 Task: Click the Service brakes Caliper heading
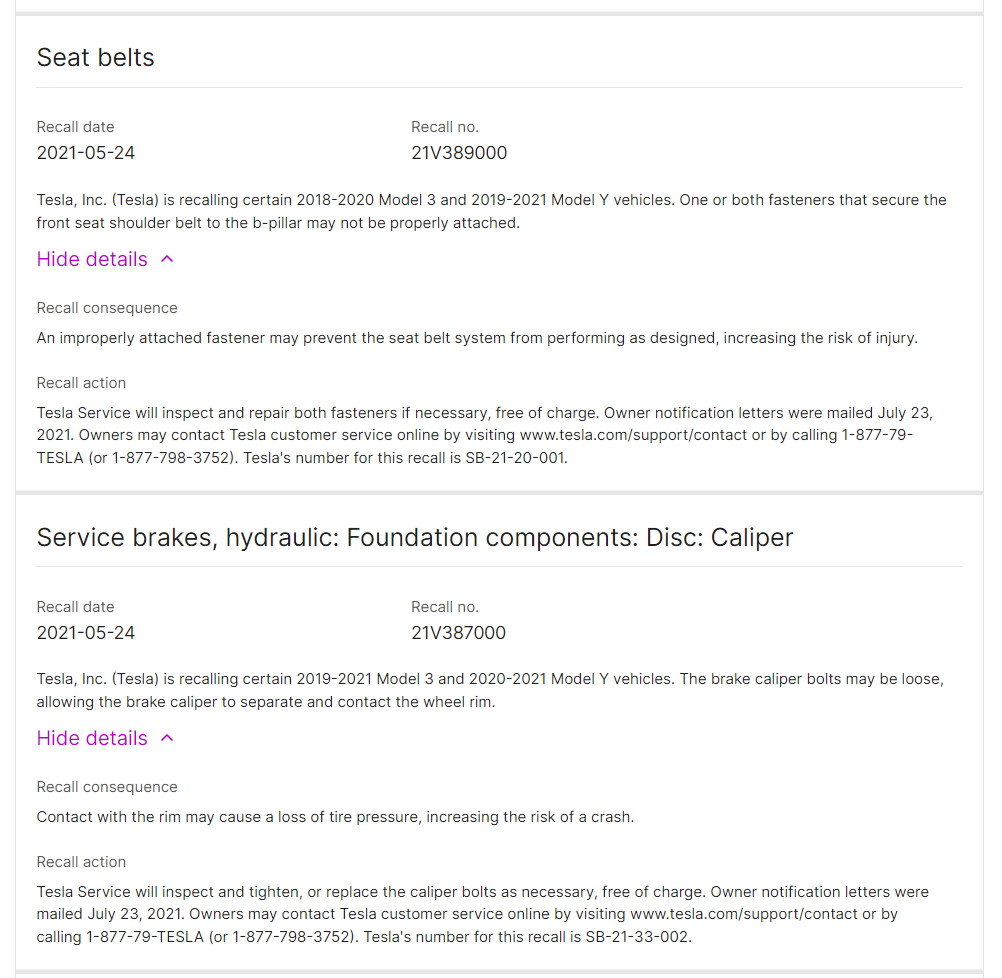(415, 537)
